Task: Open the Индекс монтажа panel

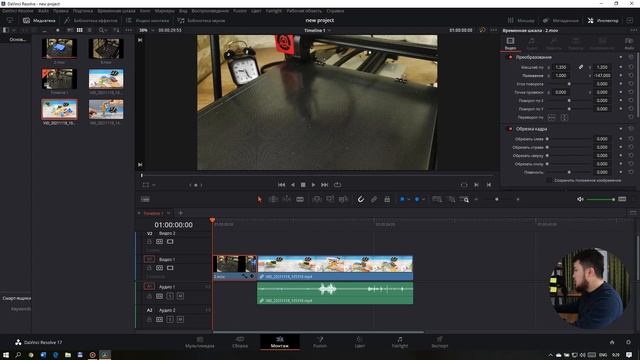Action: 147,20
